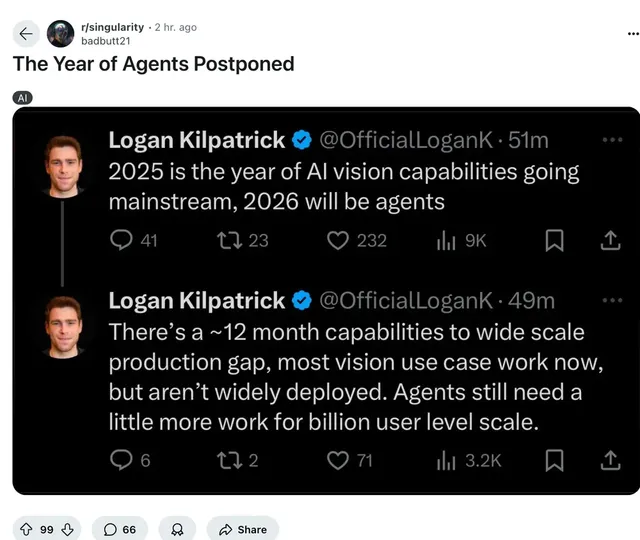Downvote the Reddit post
Image resolution: width=640 pixels, height=540 pixels.
(67, 529)
